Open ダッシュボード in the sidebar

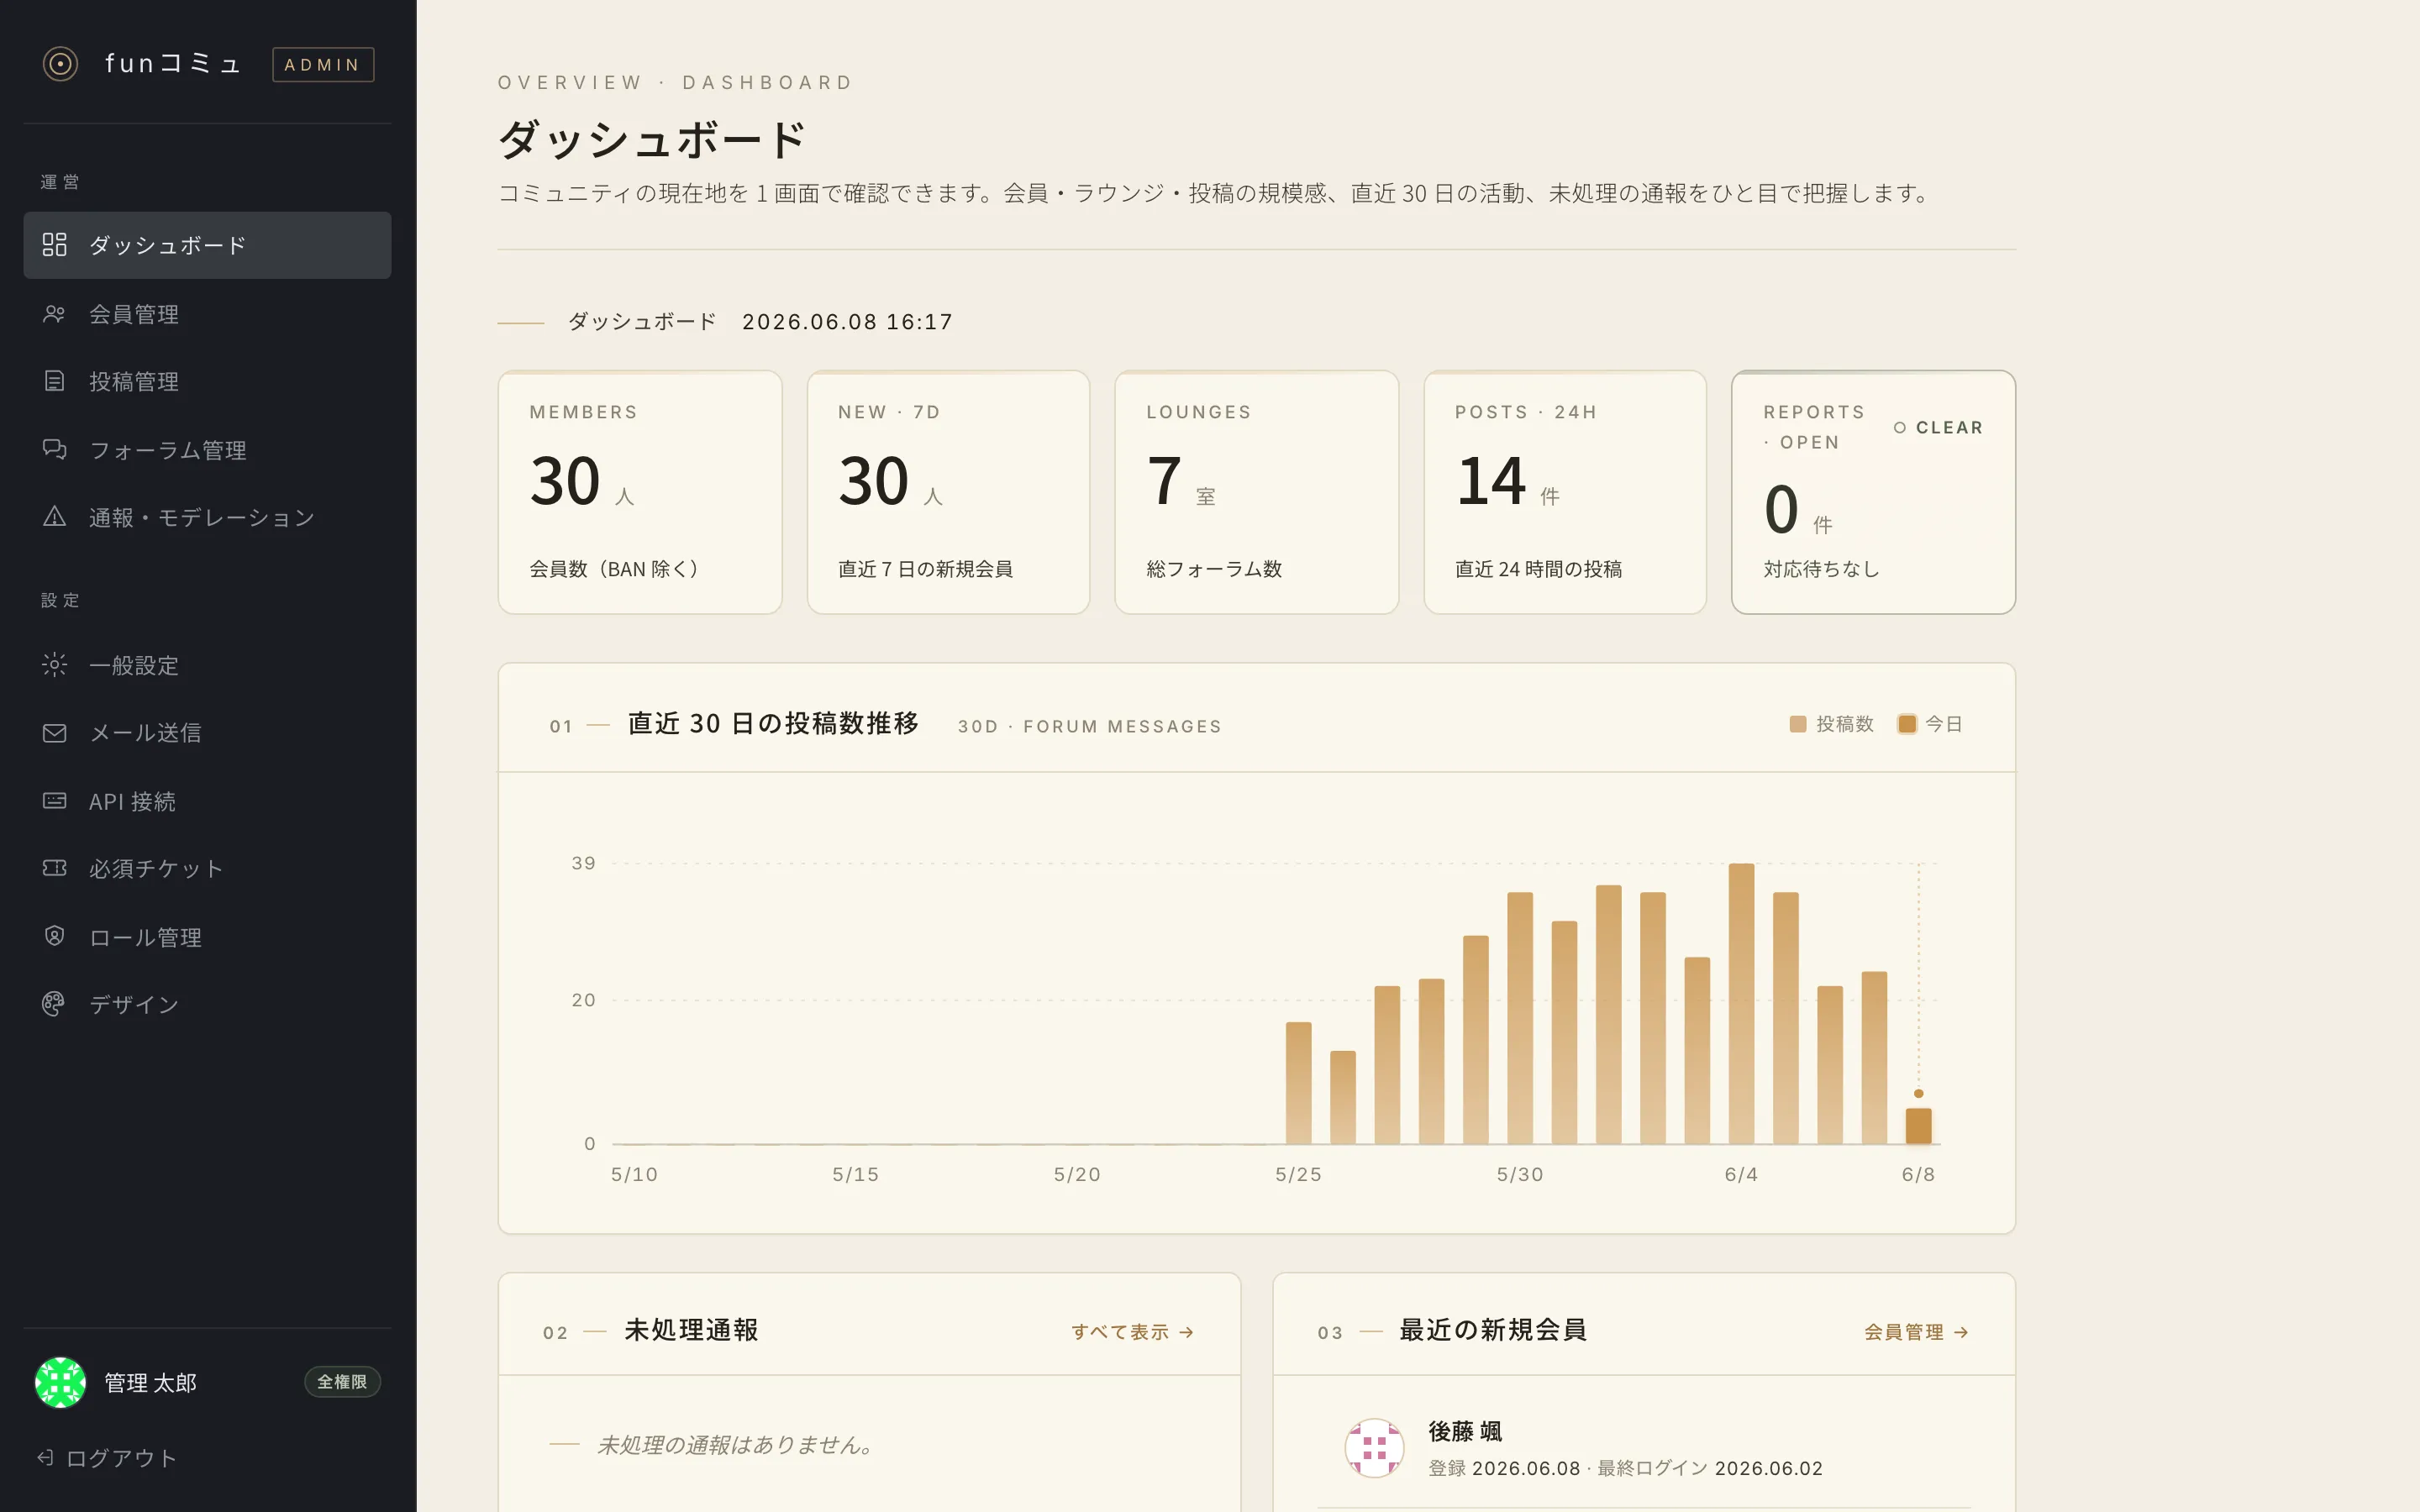click(x=207, y=245)
